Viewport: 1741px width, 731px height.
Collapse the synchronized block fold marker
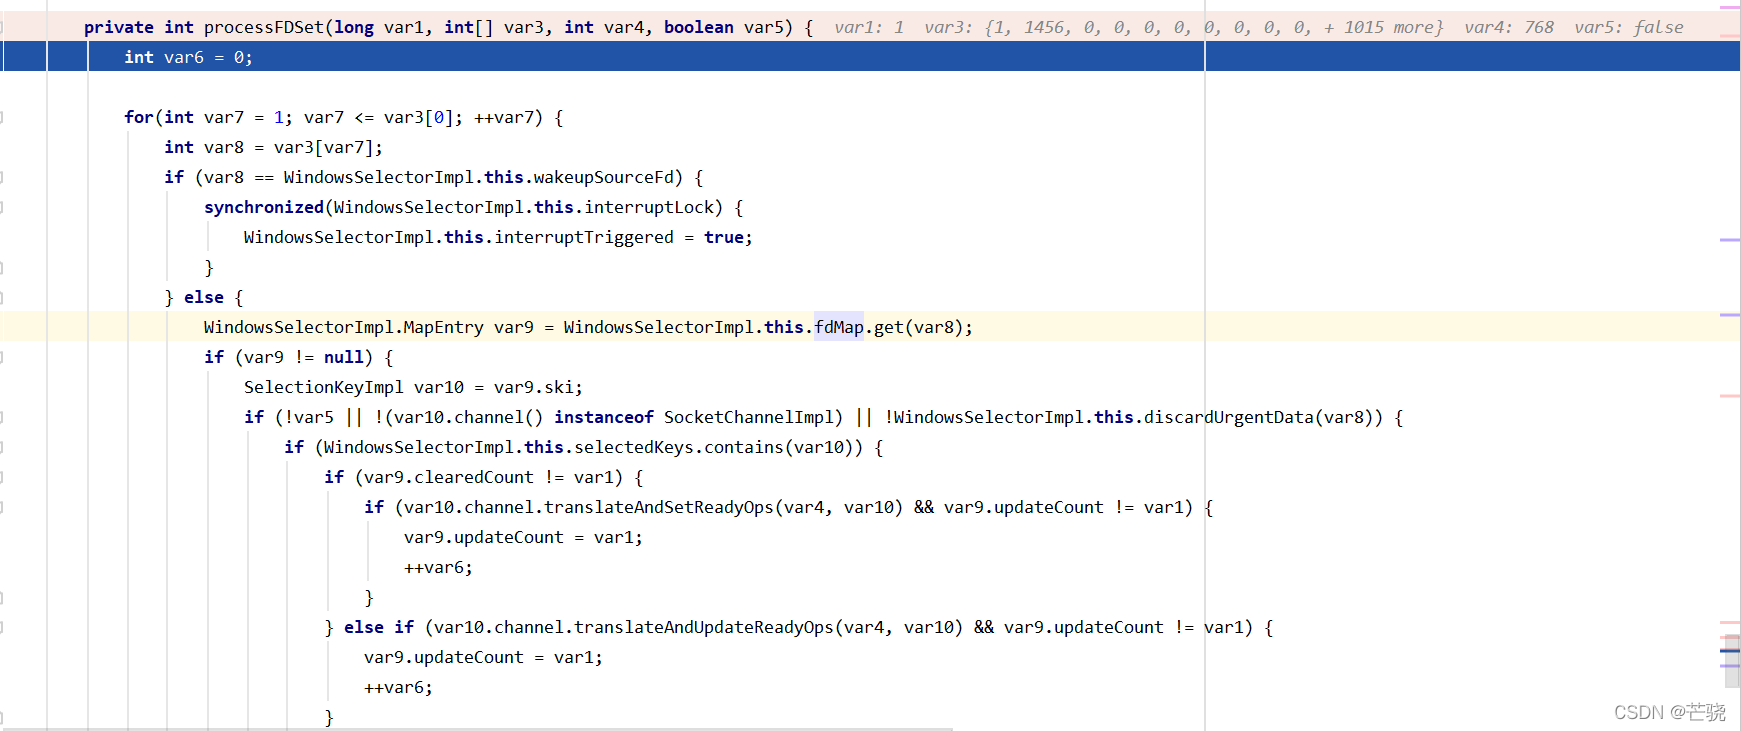[2, 208]
